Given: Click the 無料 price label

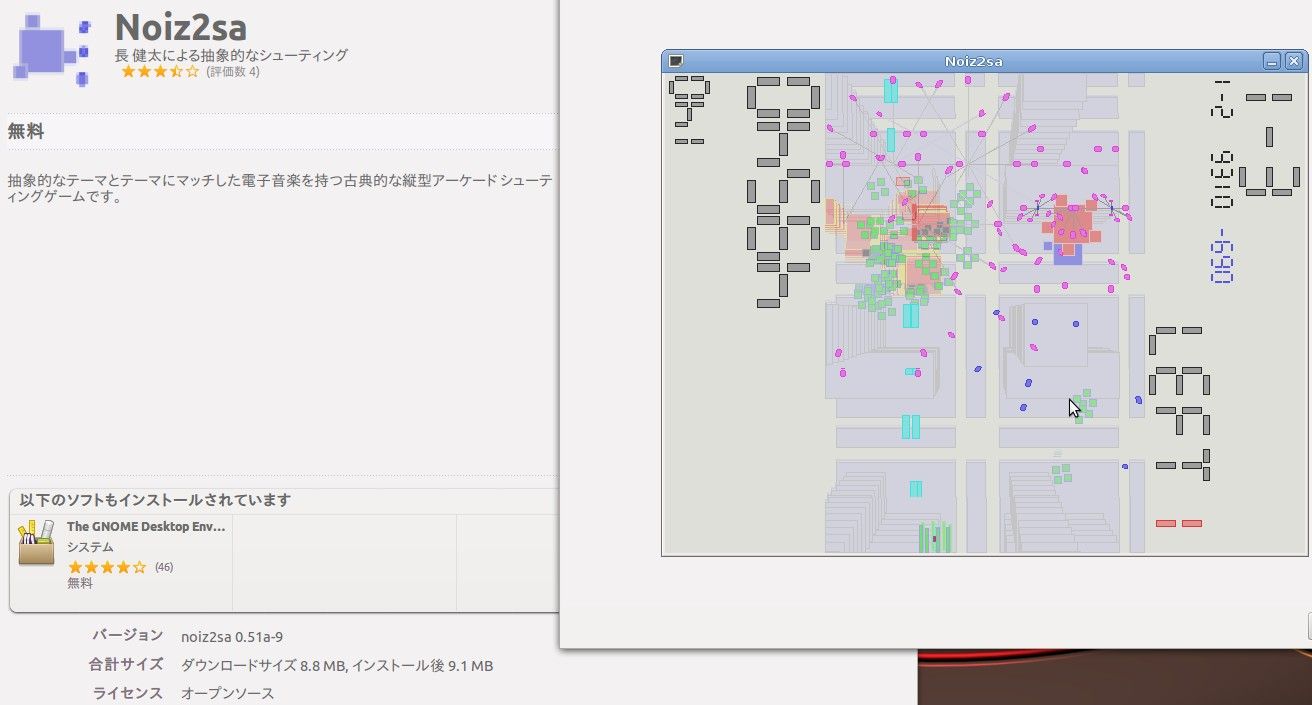Looking at the screenshot, I should point(26,131).
